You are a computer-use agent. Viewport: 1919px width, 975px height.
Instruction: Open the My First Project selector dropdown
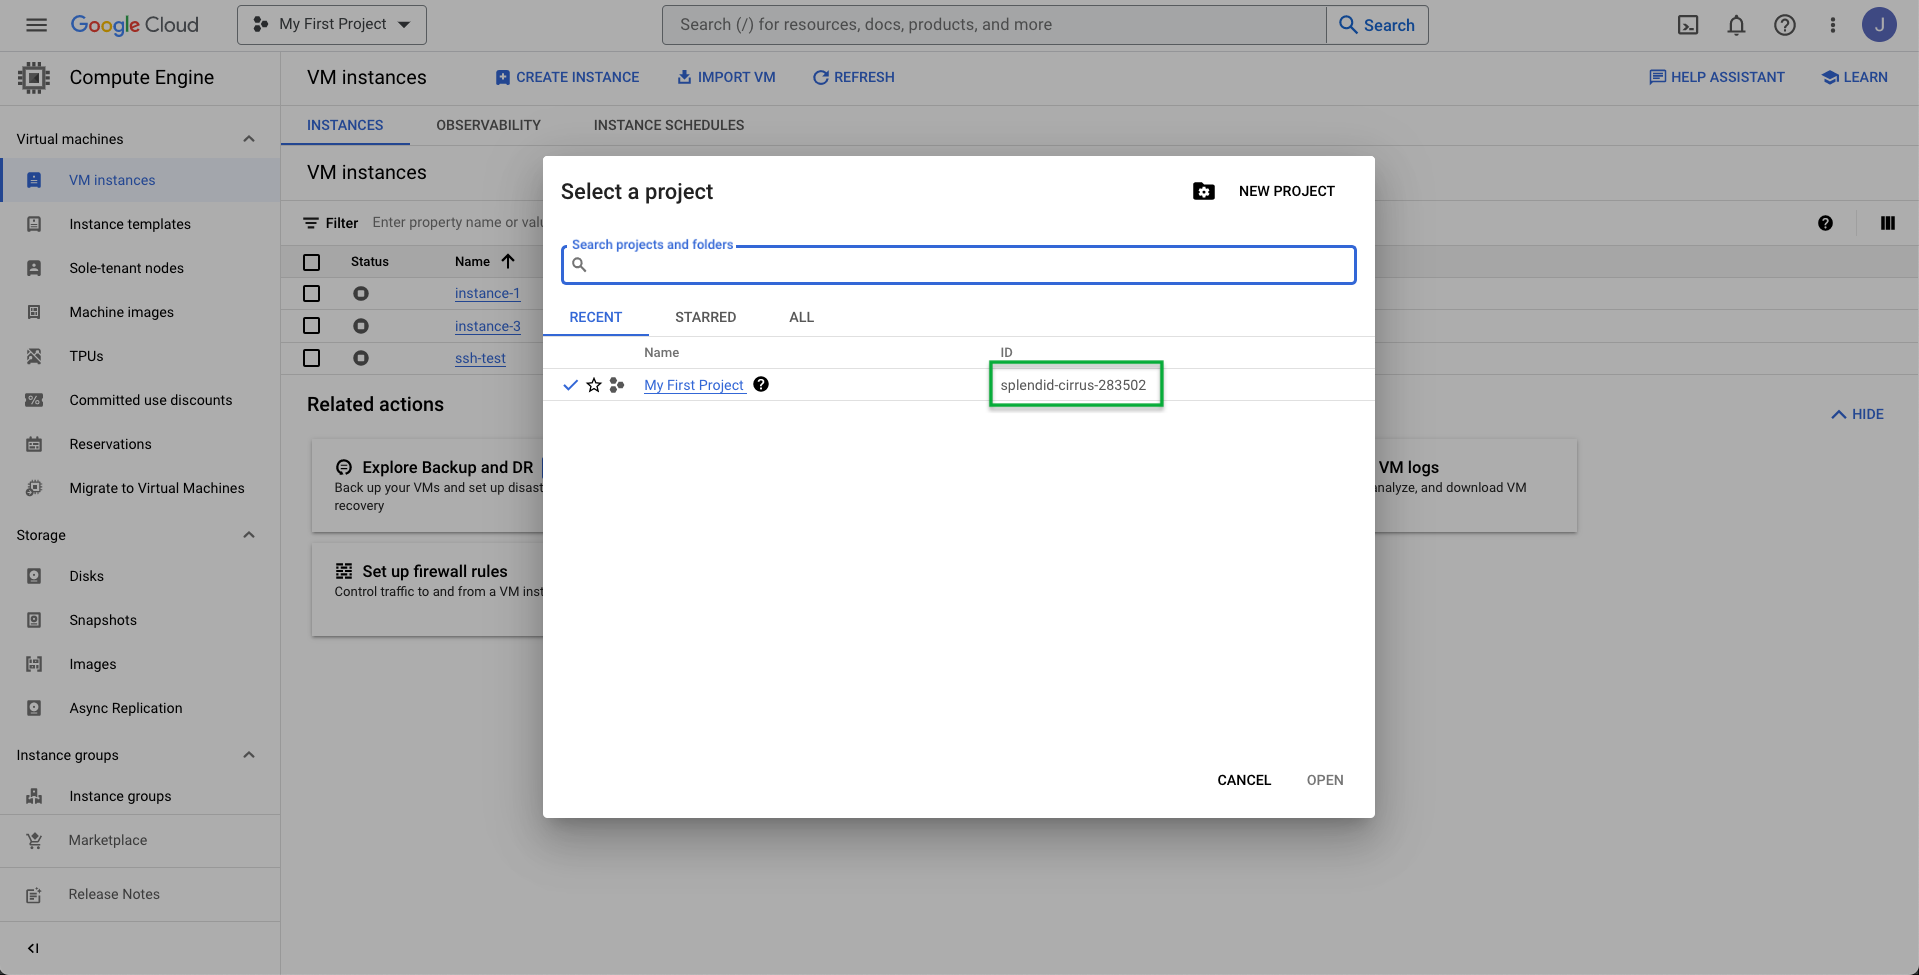pyautogui.click(x=332, y=25)
